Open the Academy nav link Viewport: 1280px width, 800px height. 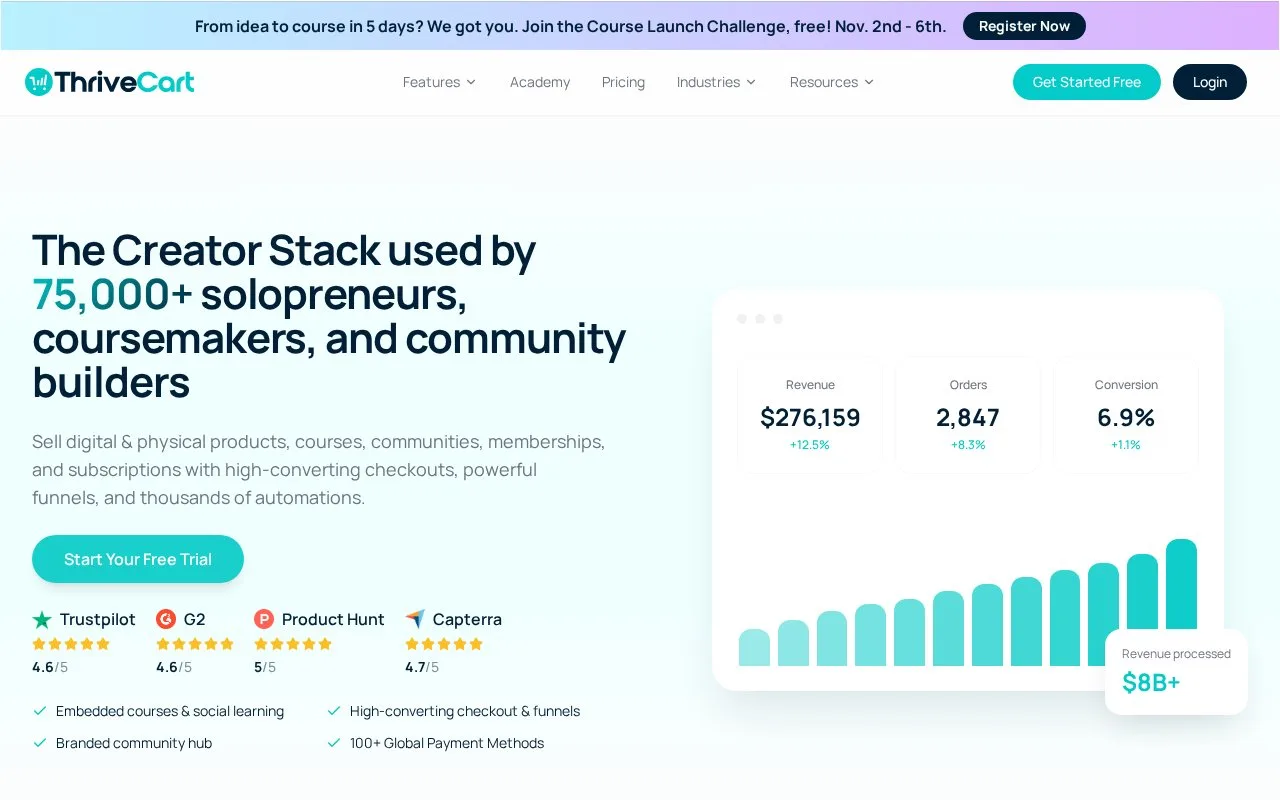pos(540,82)
